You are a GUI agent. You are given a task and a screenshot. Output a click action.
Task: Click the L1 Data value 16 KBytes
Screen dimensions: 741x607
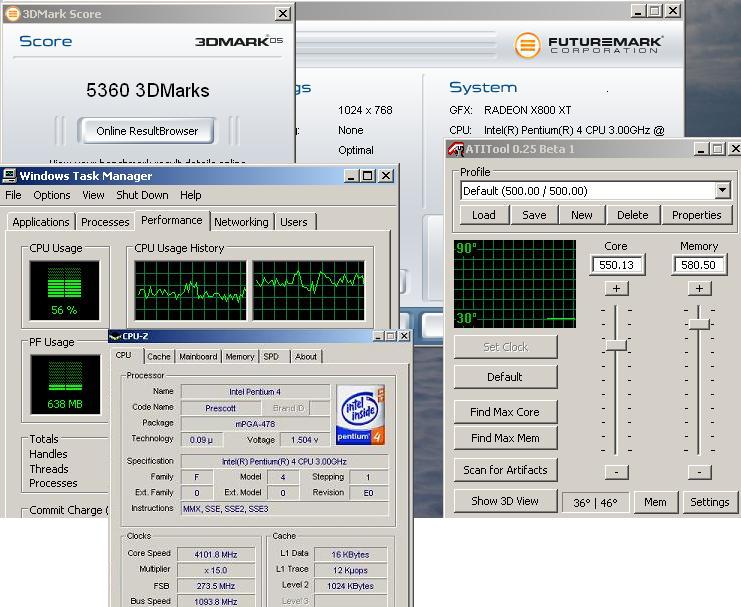coord(350,554)
